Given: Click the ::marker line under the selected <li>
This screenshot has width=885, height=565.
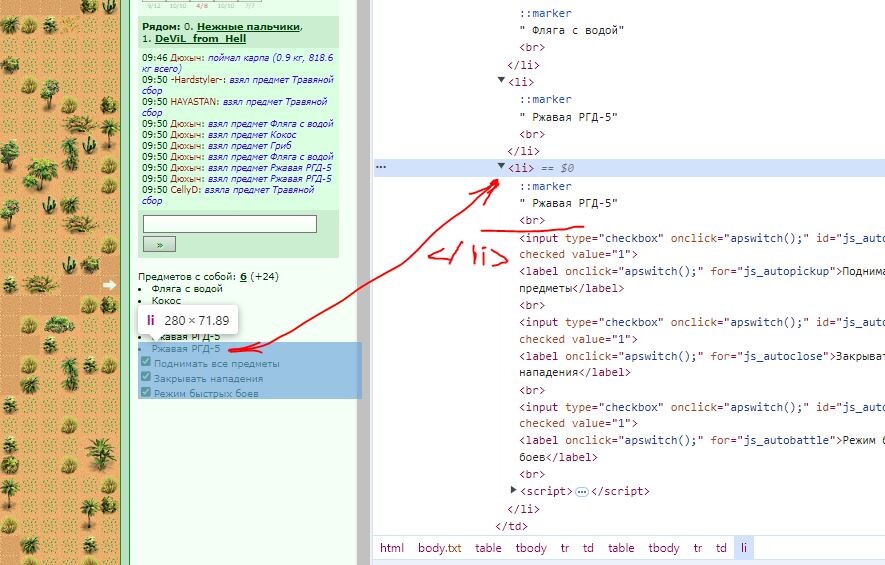Looking at the screenshot, I should (x=545, y=186).
